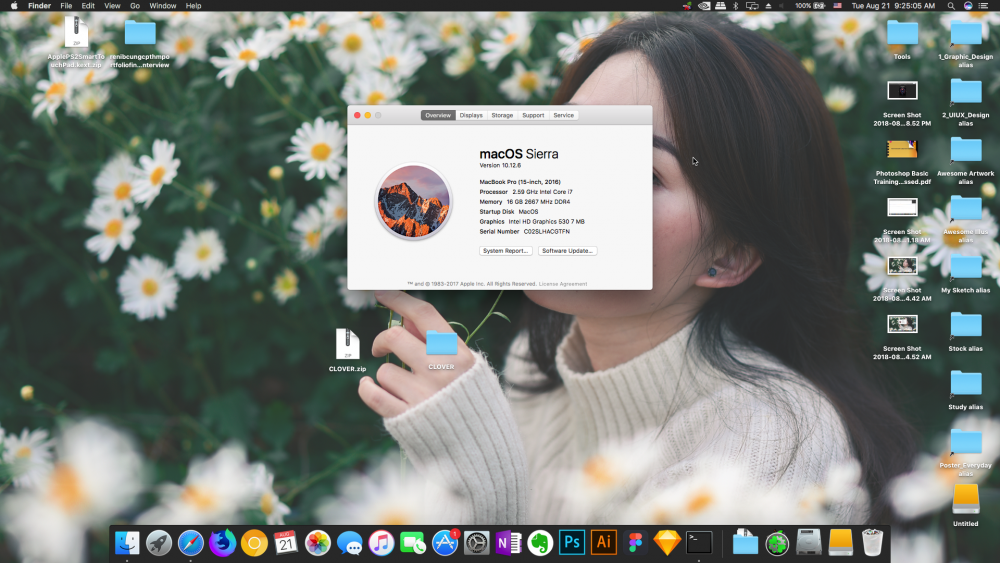Open Notification Center list icon
Viewport: 1000px width, 563px height.
click(x=984, y=6)
